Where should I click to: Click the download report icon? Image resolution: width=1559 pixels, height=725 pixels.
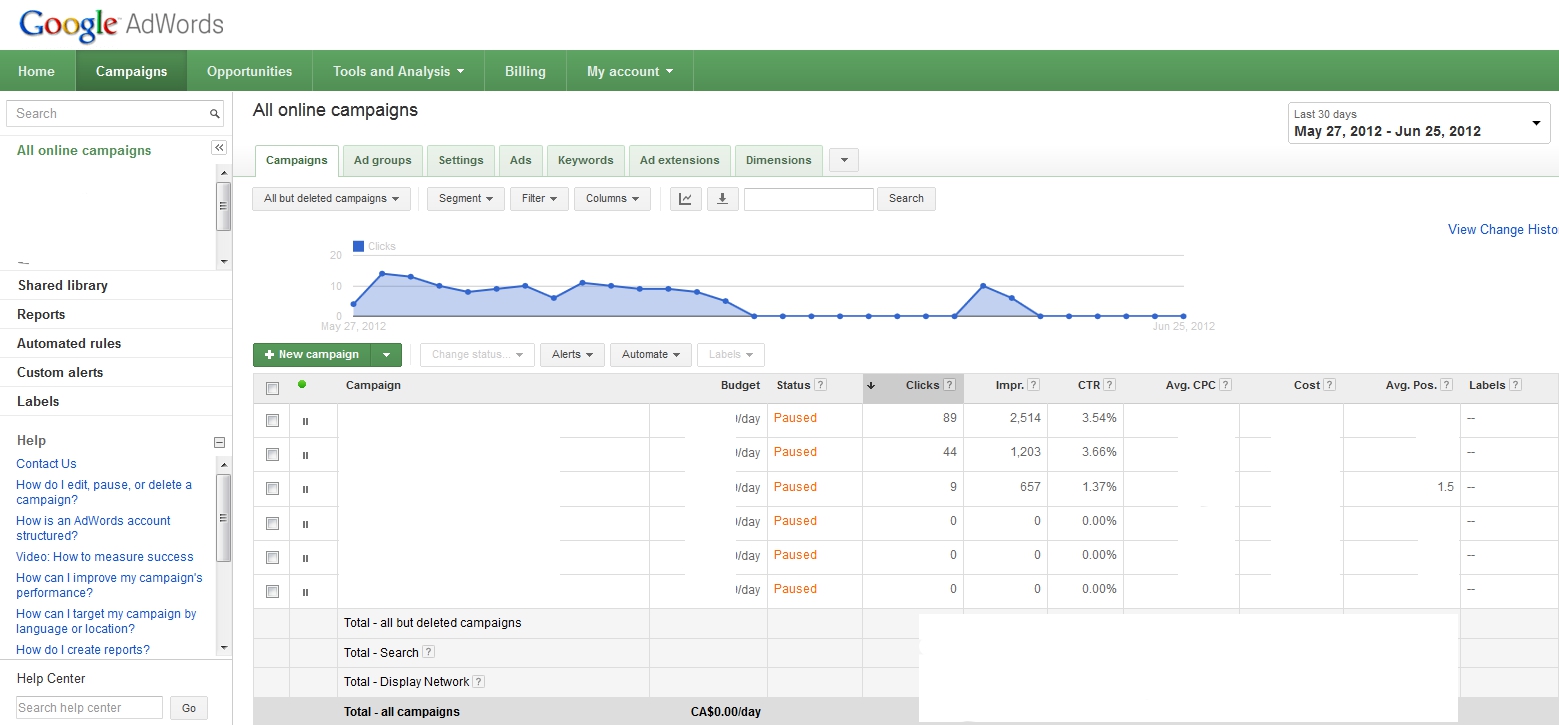tap(722, 199)
